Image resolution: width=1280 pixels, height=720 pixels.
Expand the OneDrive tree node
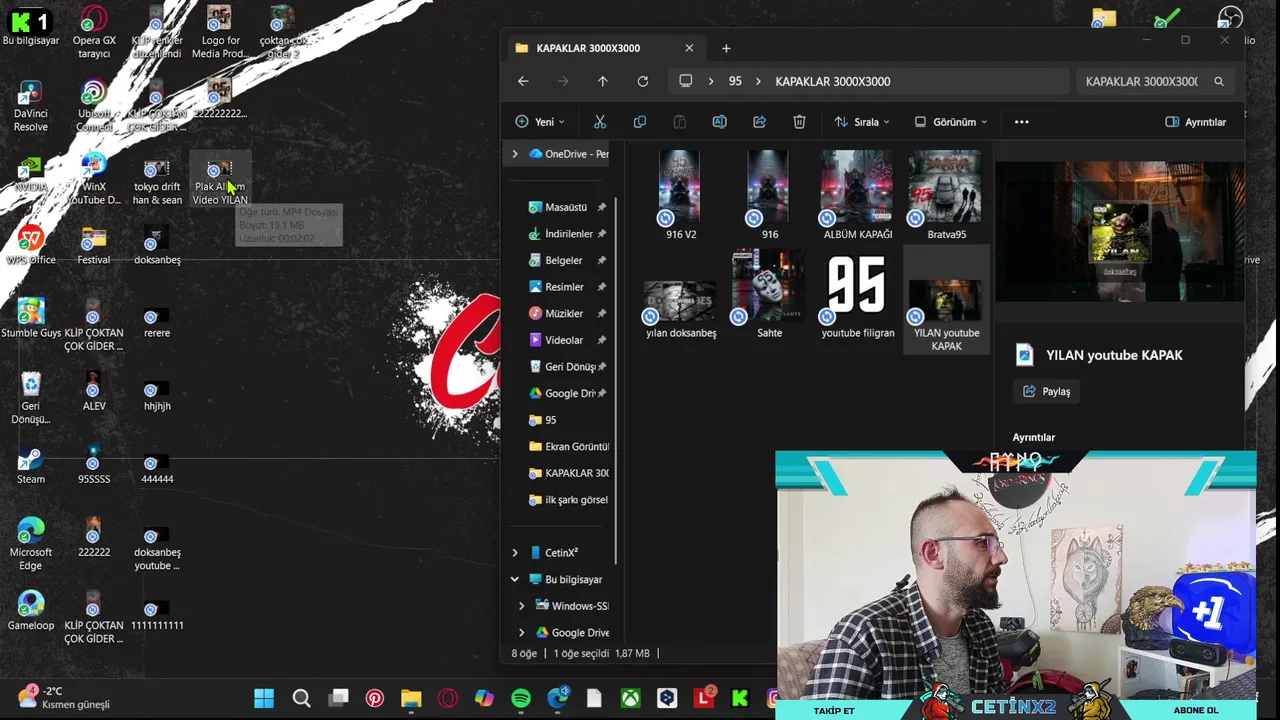(x=515, y=154)
